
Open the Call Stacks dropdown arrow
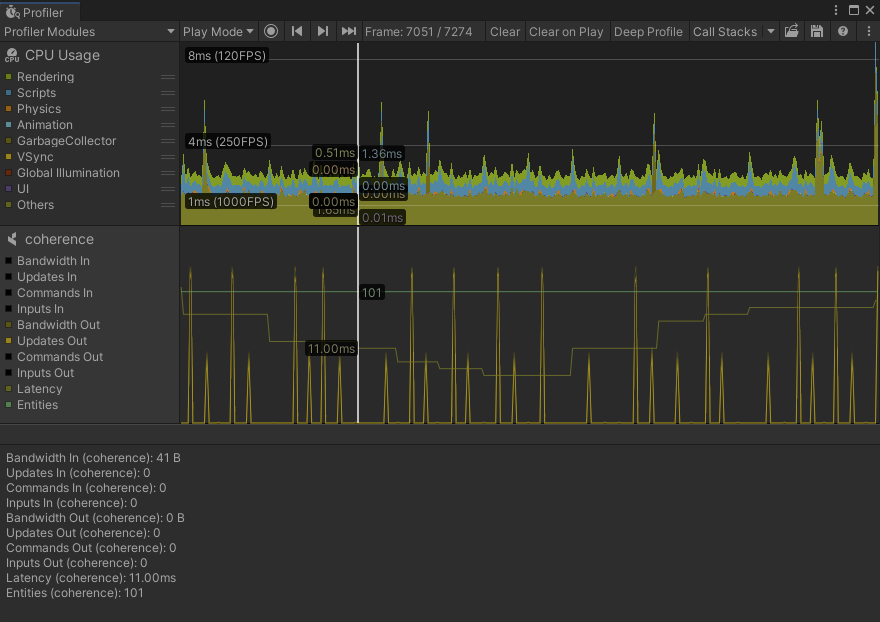point(770,32)
